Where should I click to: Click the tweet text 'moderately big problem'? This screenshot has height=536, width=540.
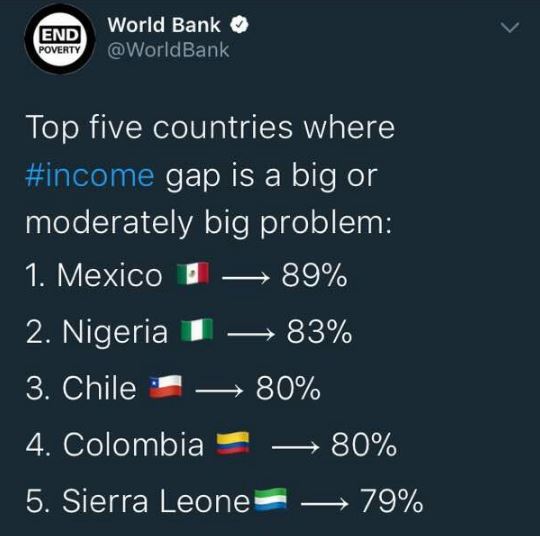(207, 222)
